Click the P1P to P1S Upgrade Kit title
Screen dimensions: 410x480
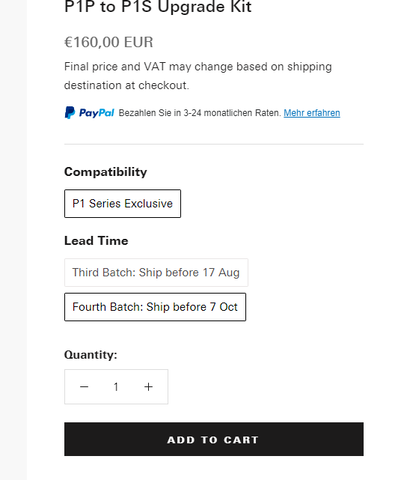(x=158, y=7)
